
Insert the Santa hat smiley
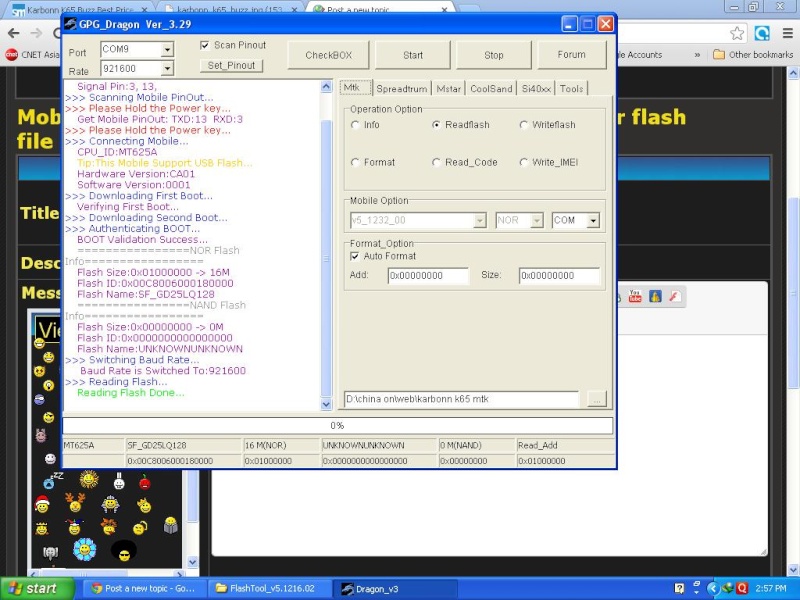pyautogui.click(x=42, y=504)
